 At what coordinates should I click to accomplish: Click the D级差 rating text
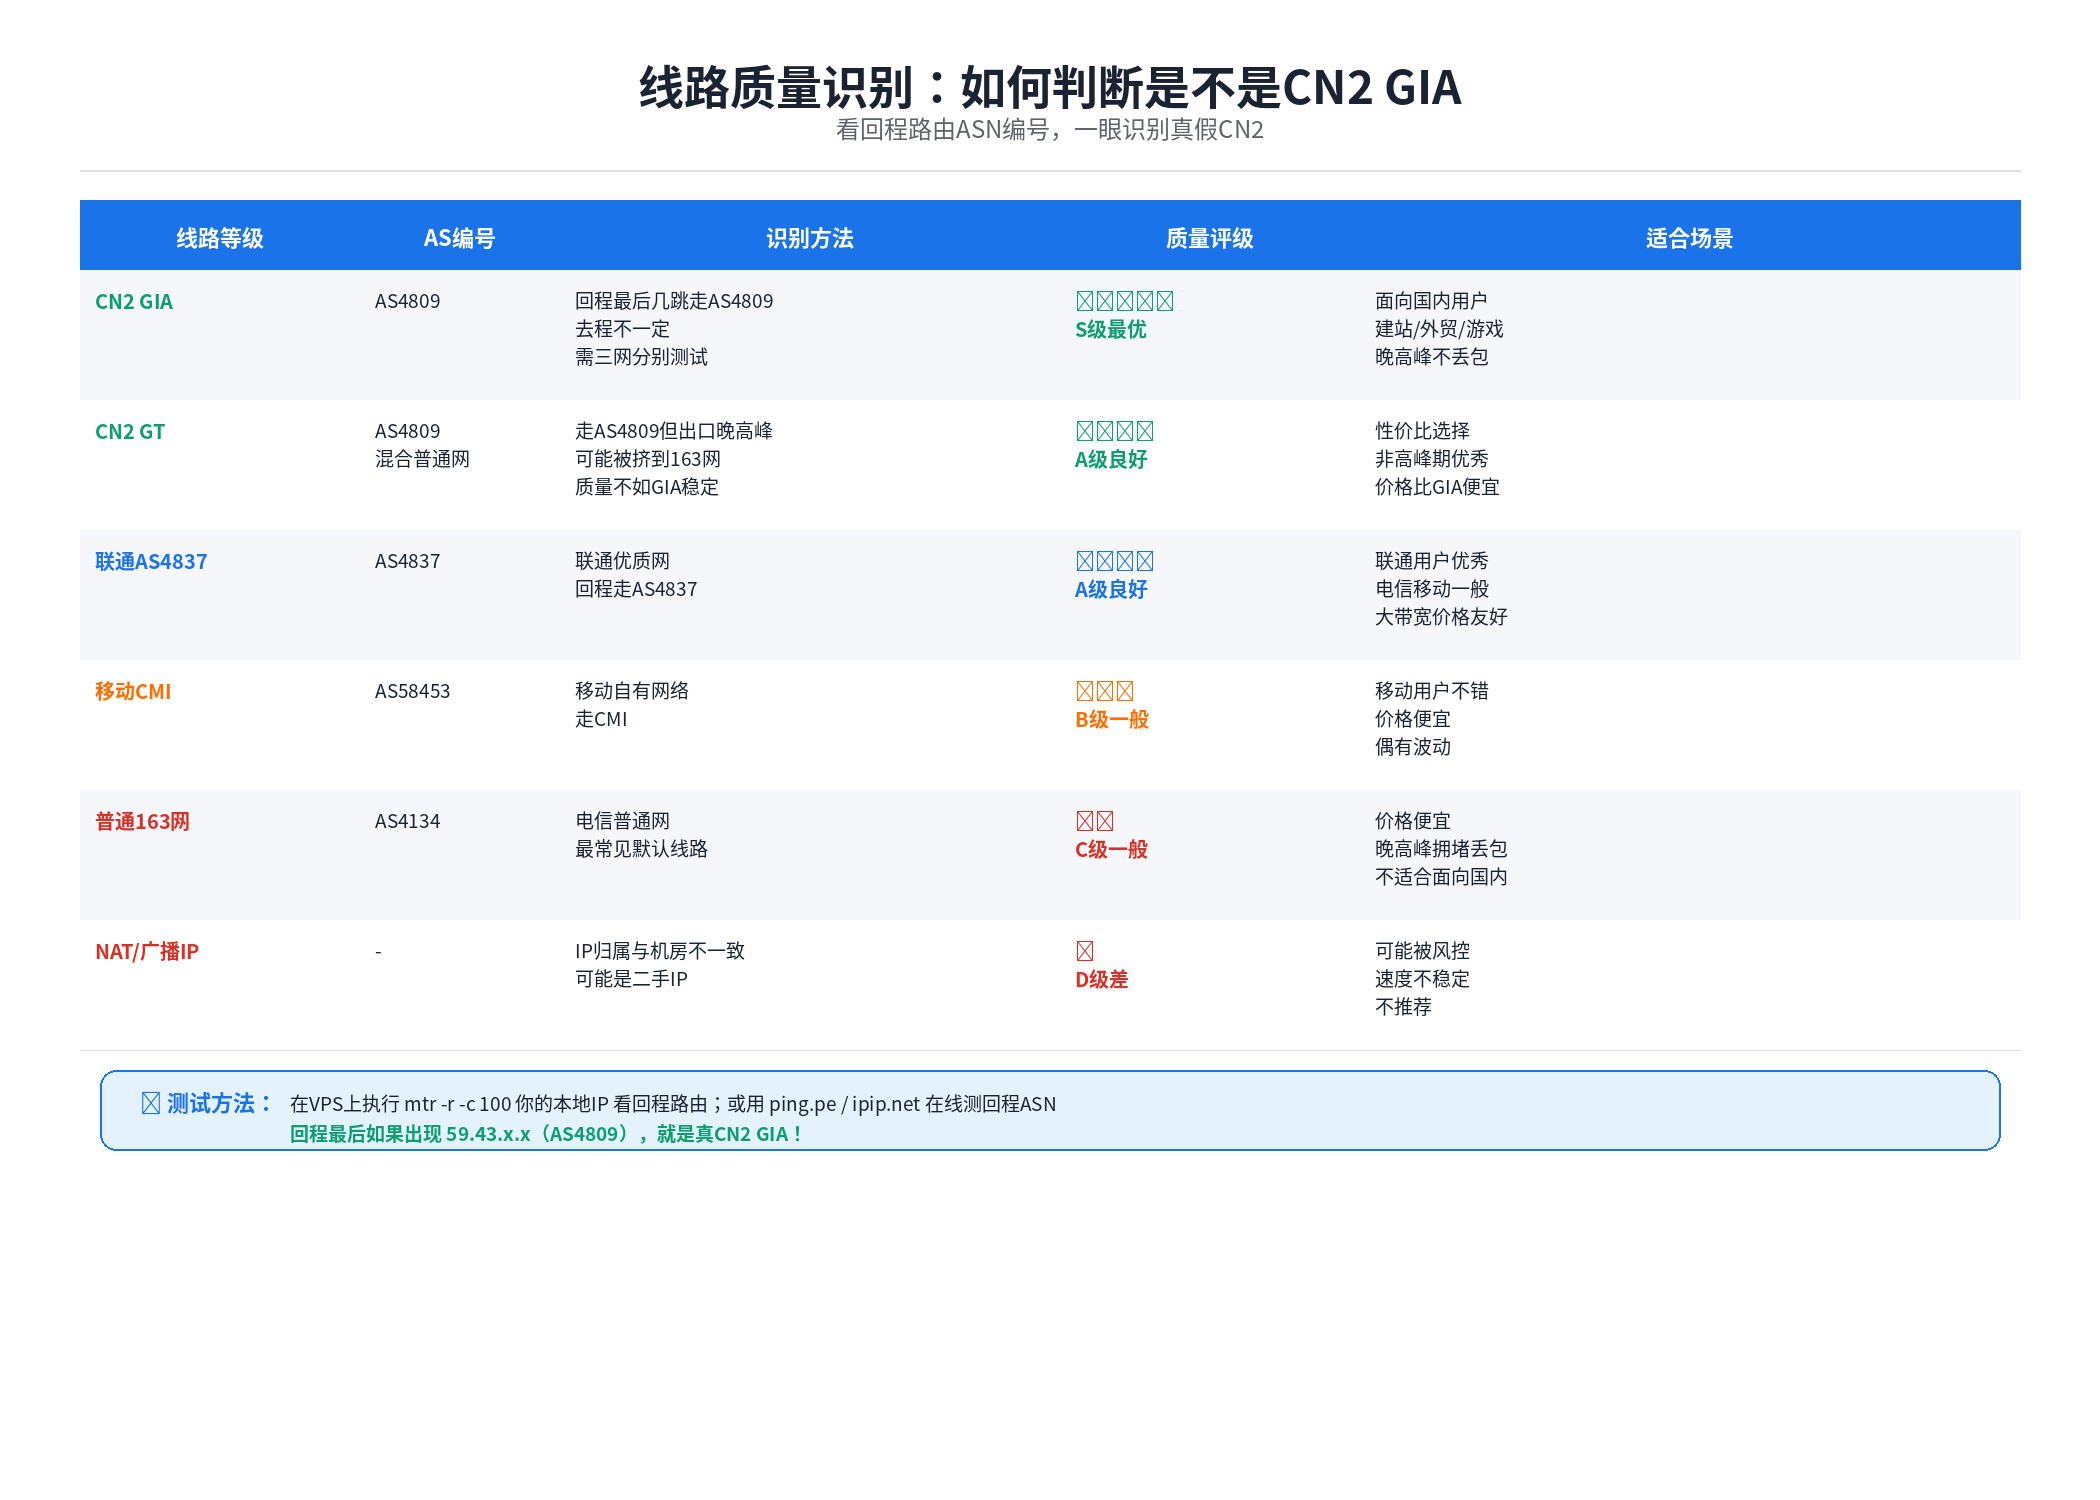click(x=1101, y=979)
